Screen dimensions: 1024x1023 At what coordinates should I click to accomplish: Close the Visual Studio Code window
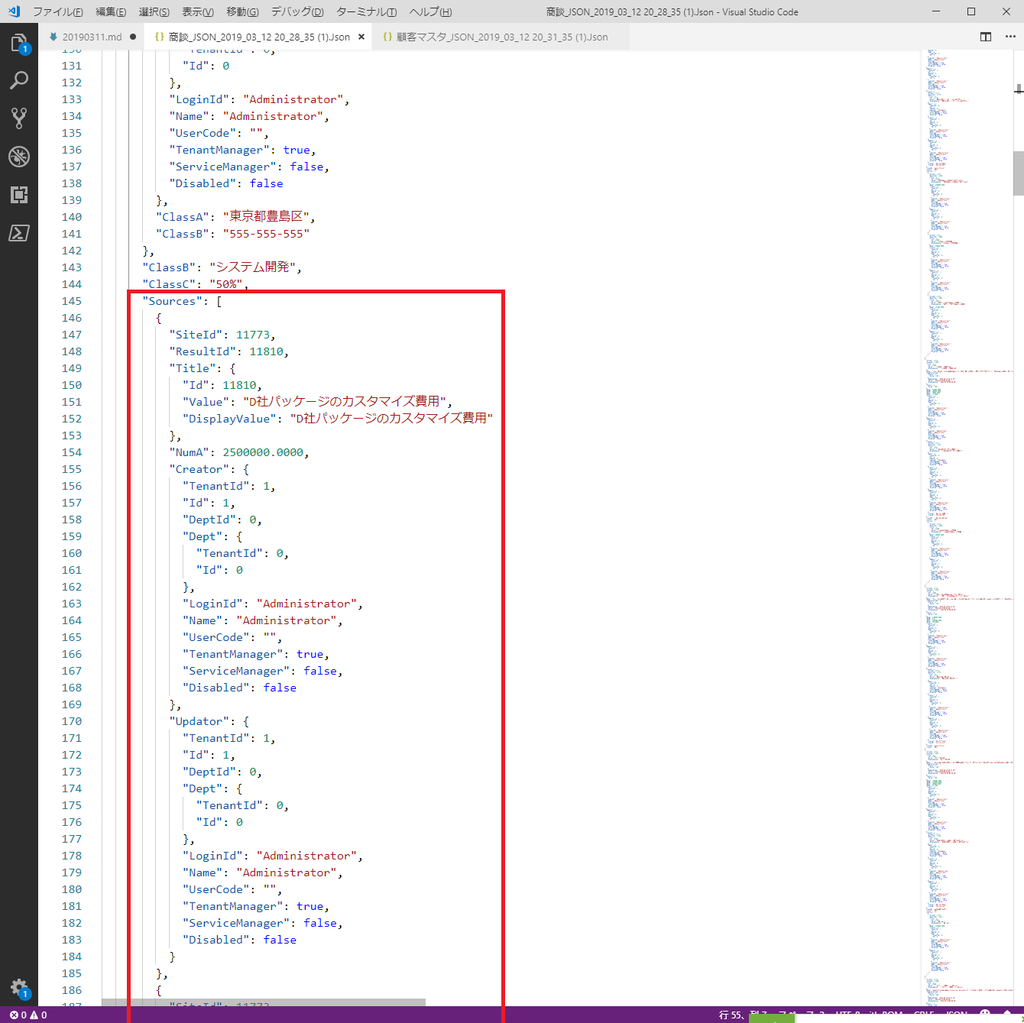[x=1006, y=11]
